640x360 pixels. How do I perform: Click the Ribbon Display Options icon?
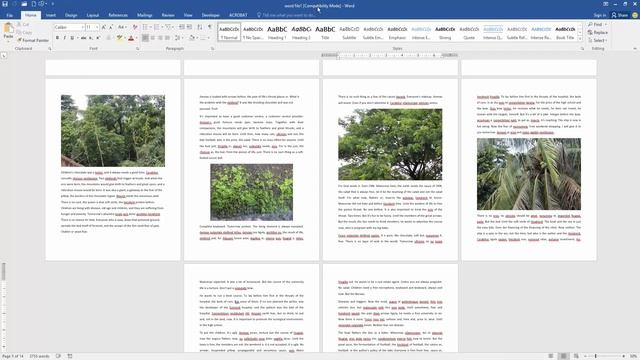(606, 4)
